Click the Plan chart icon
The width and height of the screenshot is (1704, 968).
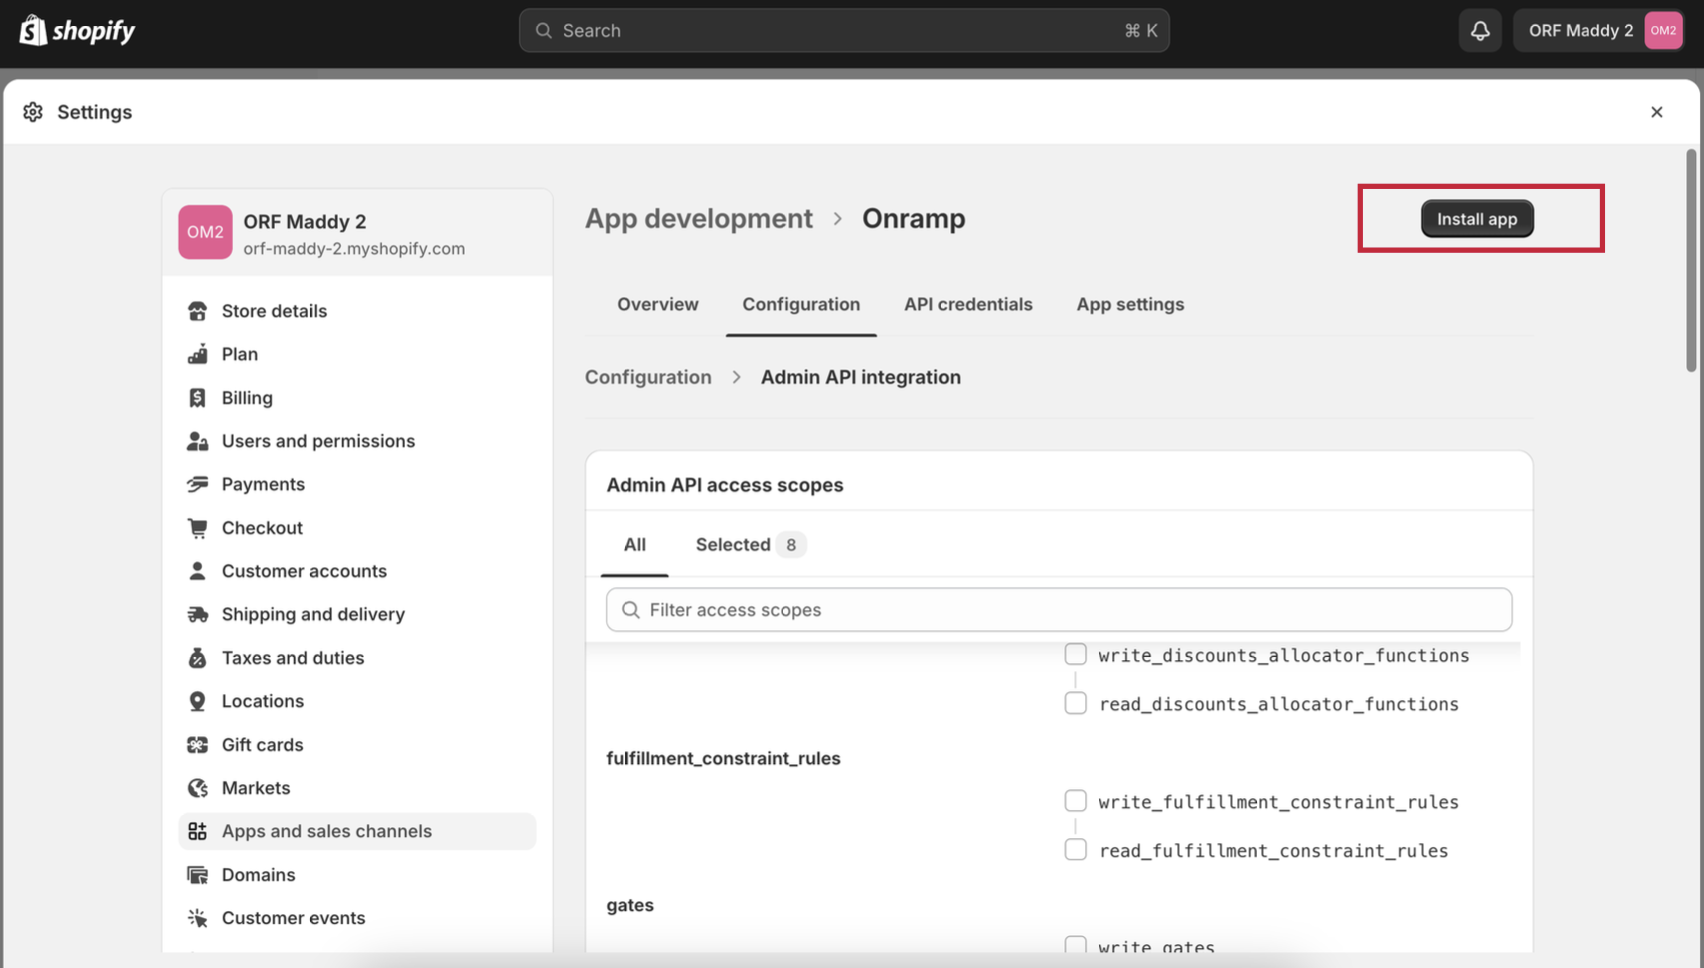point(197,354)
